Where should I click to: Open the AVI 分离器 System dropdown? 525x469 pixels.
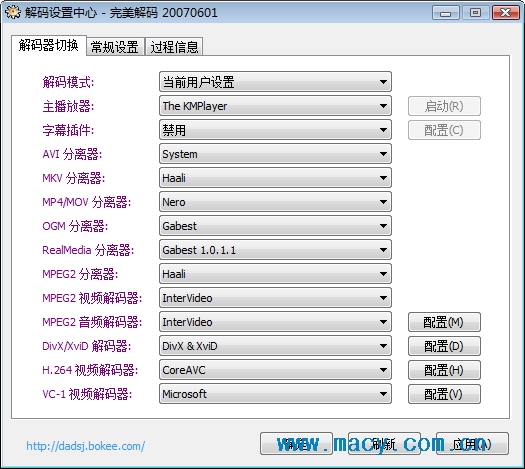[275, 154]
